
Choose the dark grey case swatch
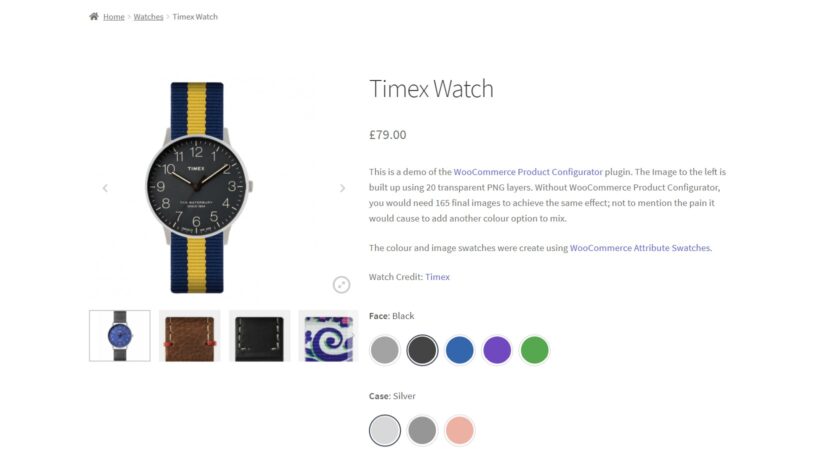click(422, 430)
